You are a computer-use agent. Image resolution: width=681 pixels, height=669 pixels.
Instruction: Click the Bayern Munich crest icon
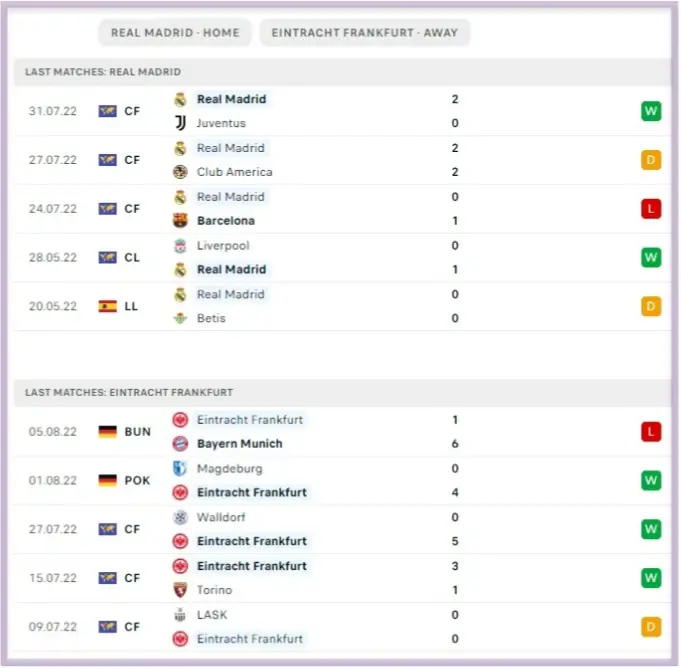(180, 444)
